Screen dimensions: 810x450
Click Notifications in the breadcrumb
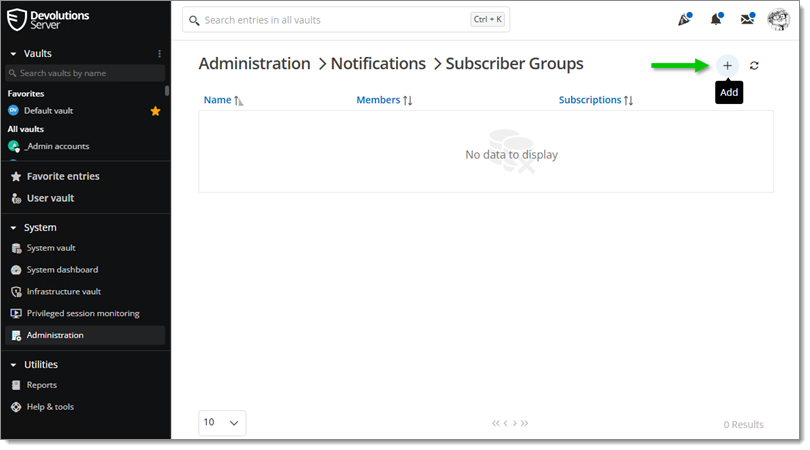(x=378, y=64)
